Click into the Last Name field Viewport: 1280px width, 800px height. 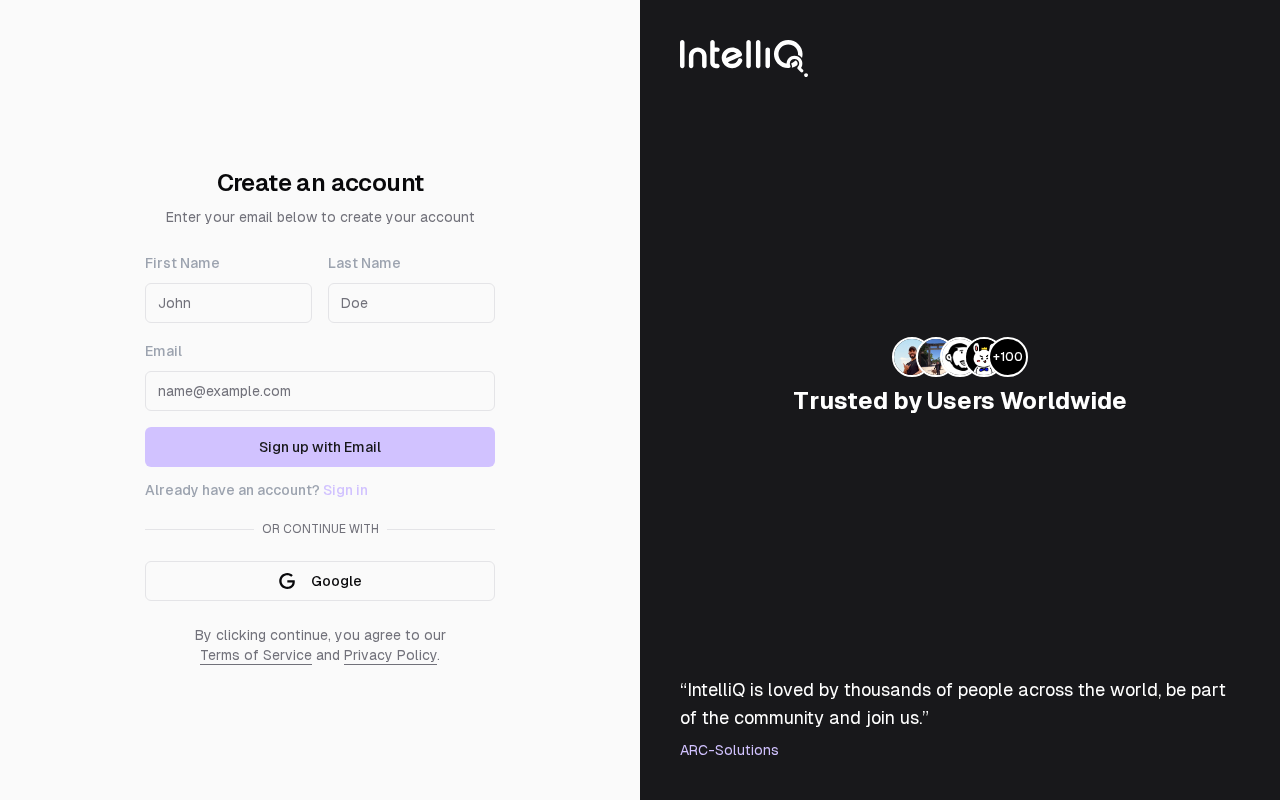411,303
